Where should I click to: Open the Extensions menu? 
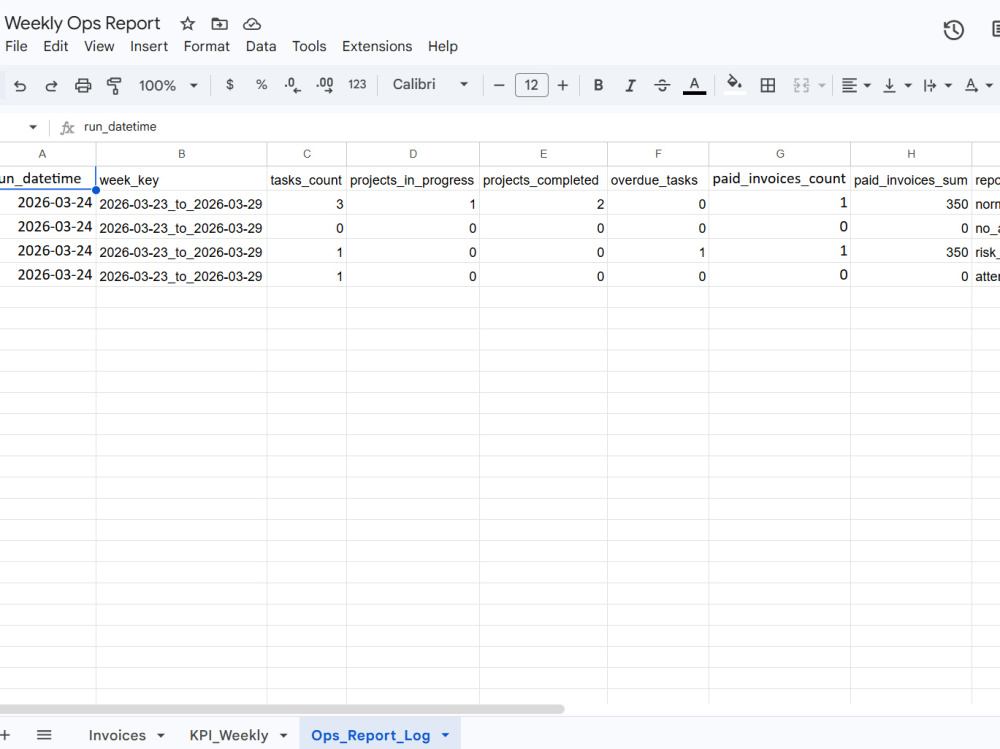[x=377, y=47]
